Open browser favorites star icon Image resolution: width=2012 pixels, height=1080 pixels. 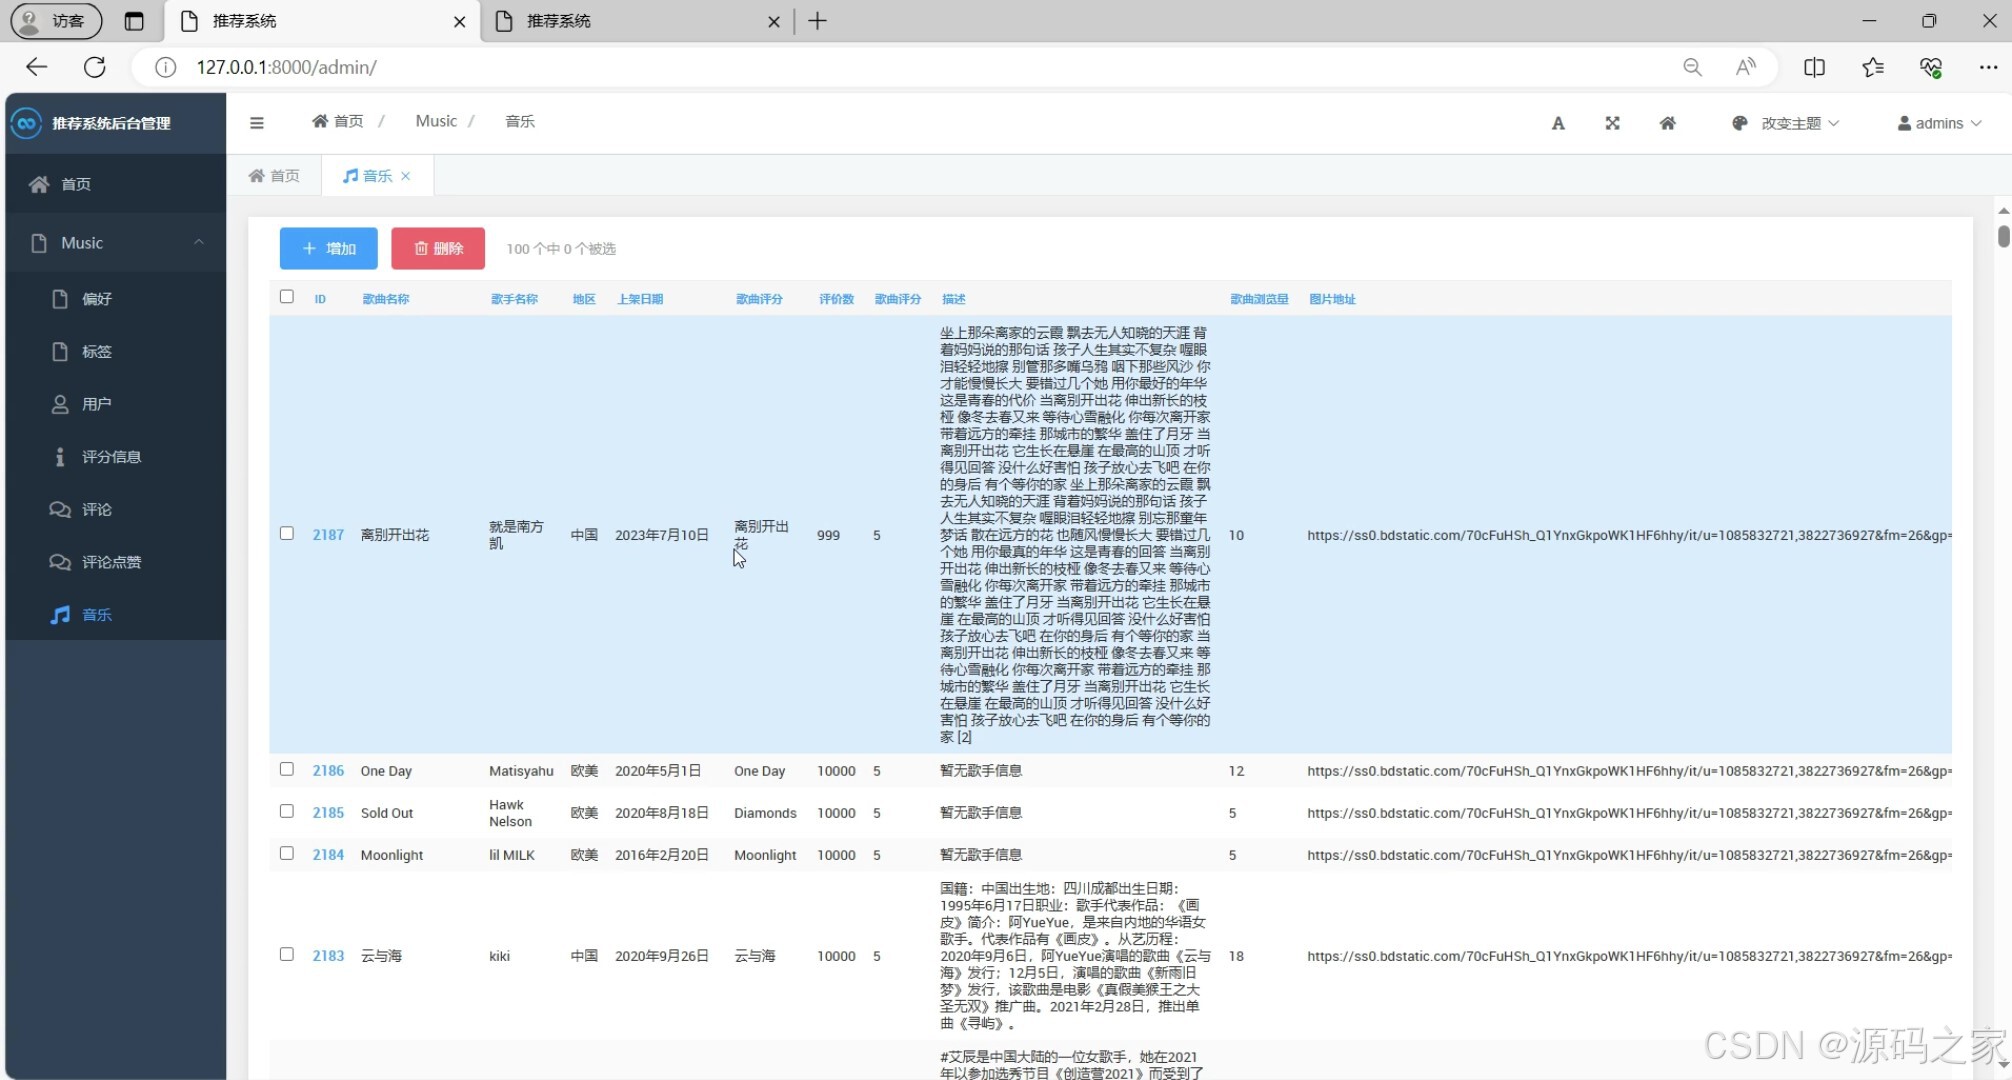pos(1872,67)
